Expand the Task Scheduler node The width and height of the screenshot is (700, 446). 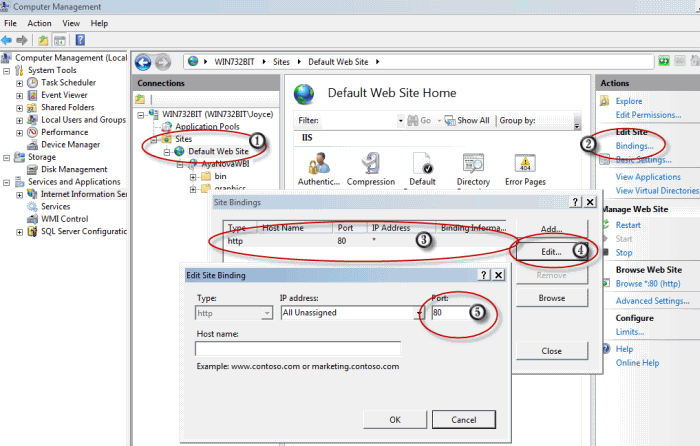(20, 83)
